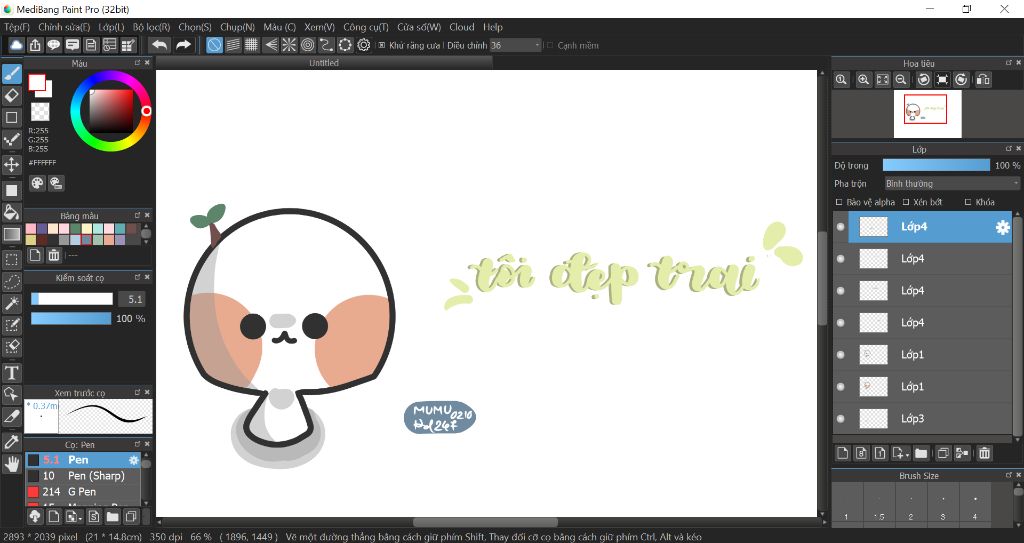The width and height of the screenshot is (1024, 543).
Task: Select the Bucket fill tool
Action: (x=12, y=212)
